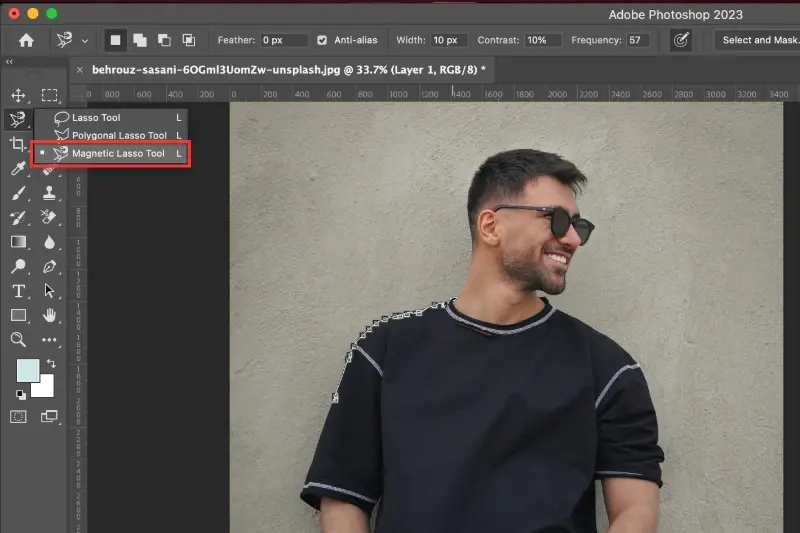Click the Width value field
This screenshot has width=800, height=533.
coord(449,40)
